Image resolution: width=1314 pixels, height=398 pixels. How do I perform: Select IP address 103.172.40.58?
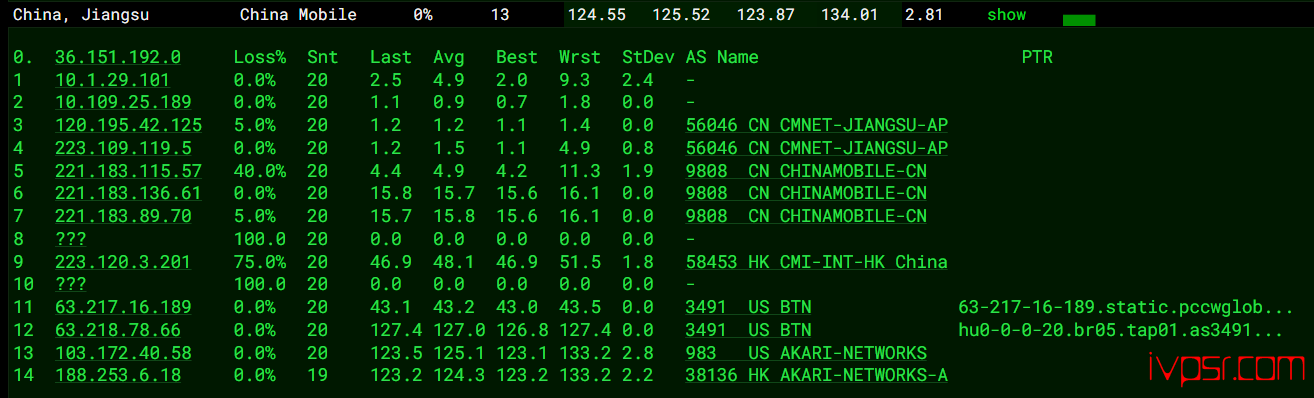(x=123, y=353)
